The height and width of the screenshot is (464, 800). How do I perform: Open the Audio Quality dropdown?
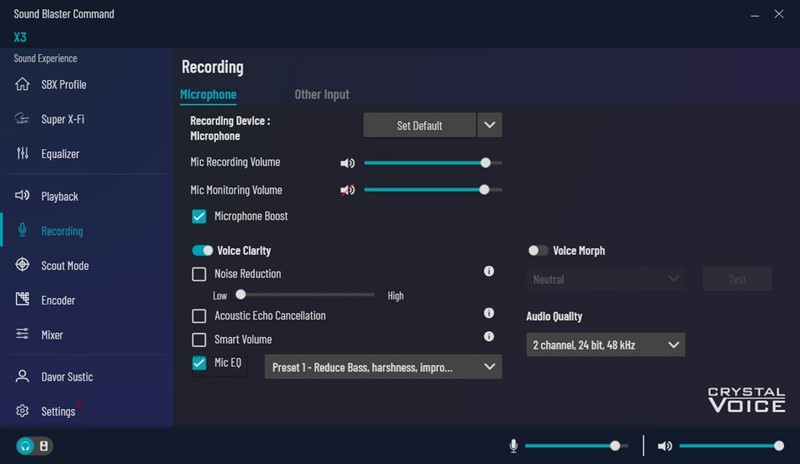click(x=605, y=345)
